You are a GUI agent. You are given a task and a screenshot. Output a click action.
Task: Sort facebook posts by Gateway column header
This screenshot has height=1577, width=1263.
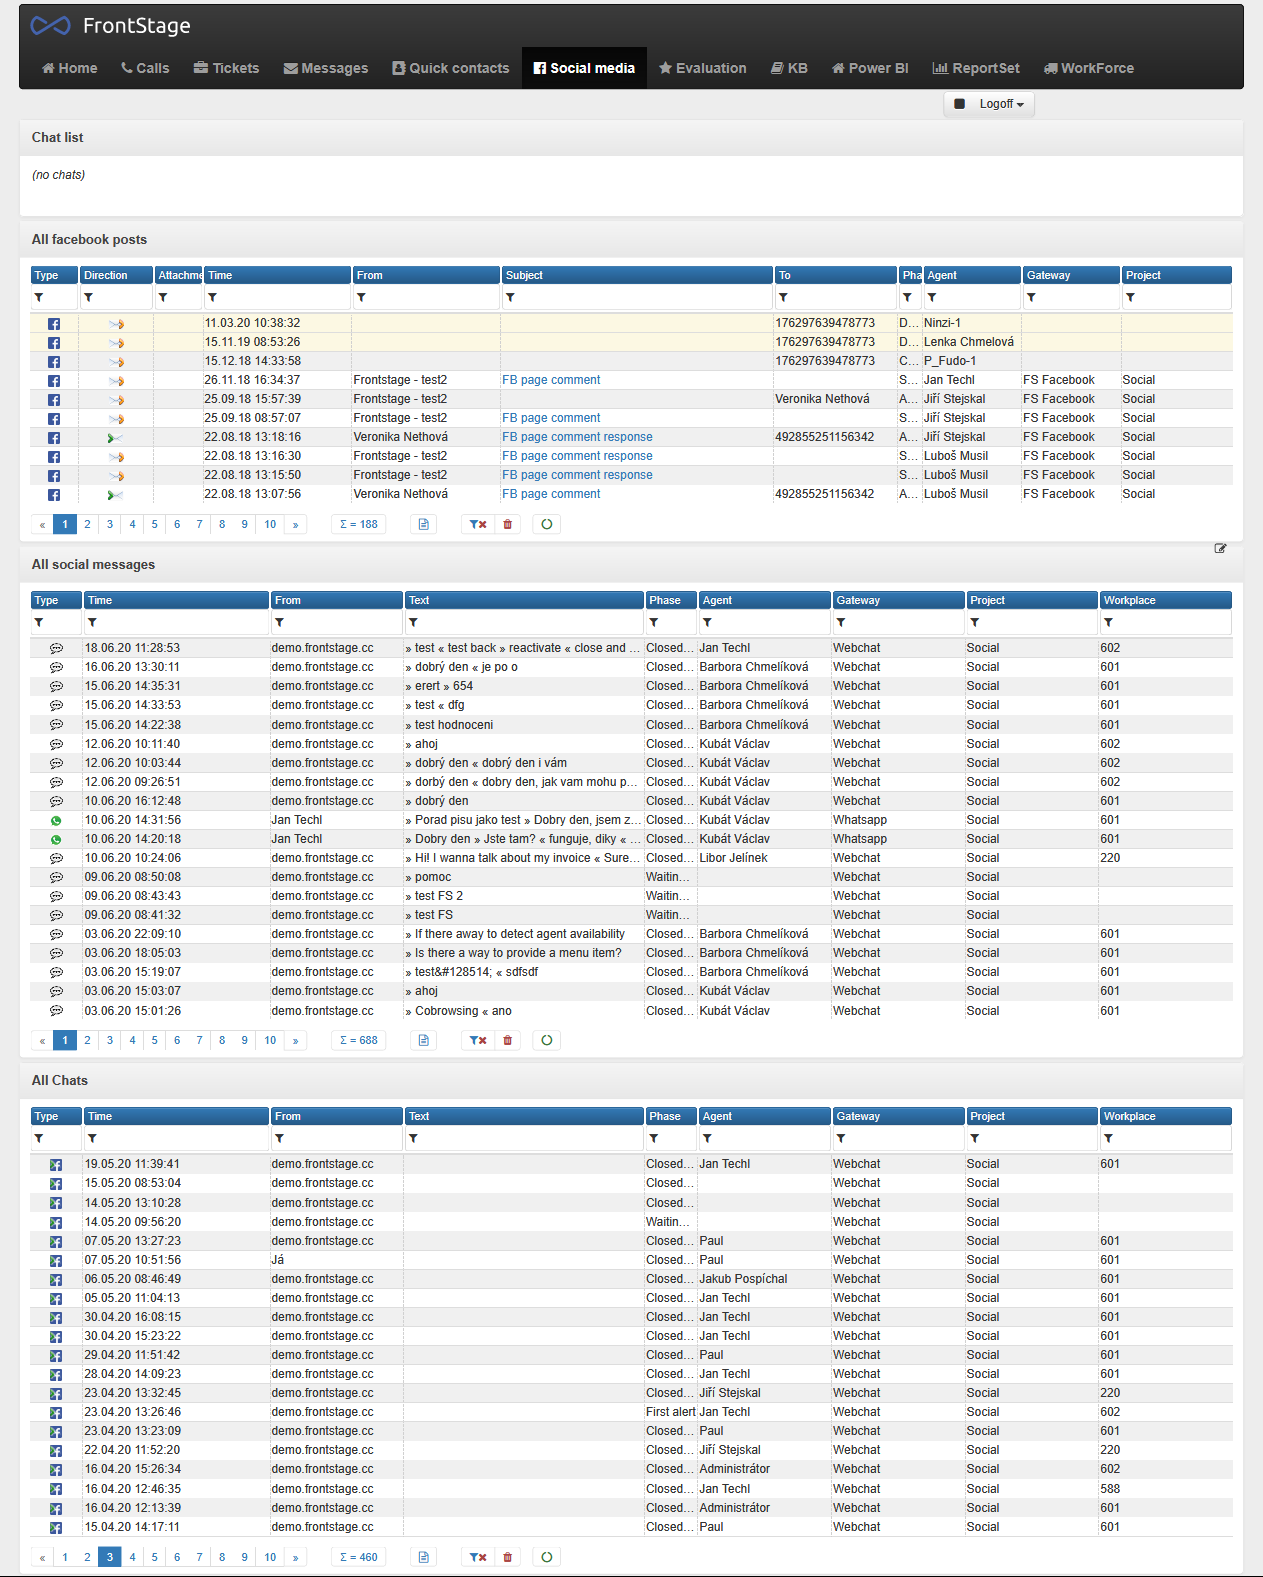pos(1071,275)
